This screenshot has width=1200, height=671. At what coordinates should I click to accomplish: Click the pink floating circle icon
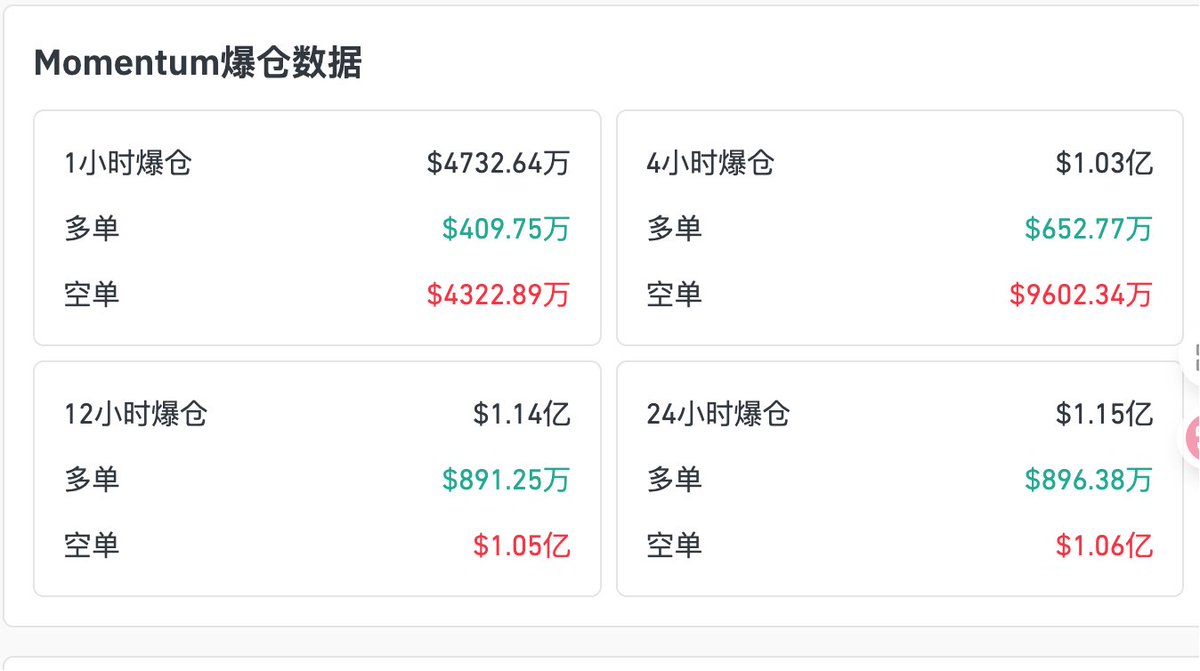(x=1192, y=438)
